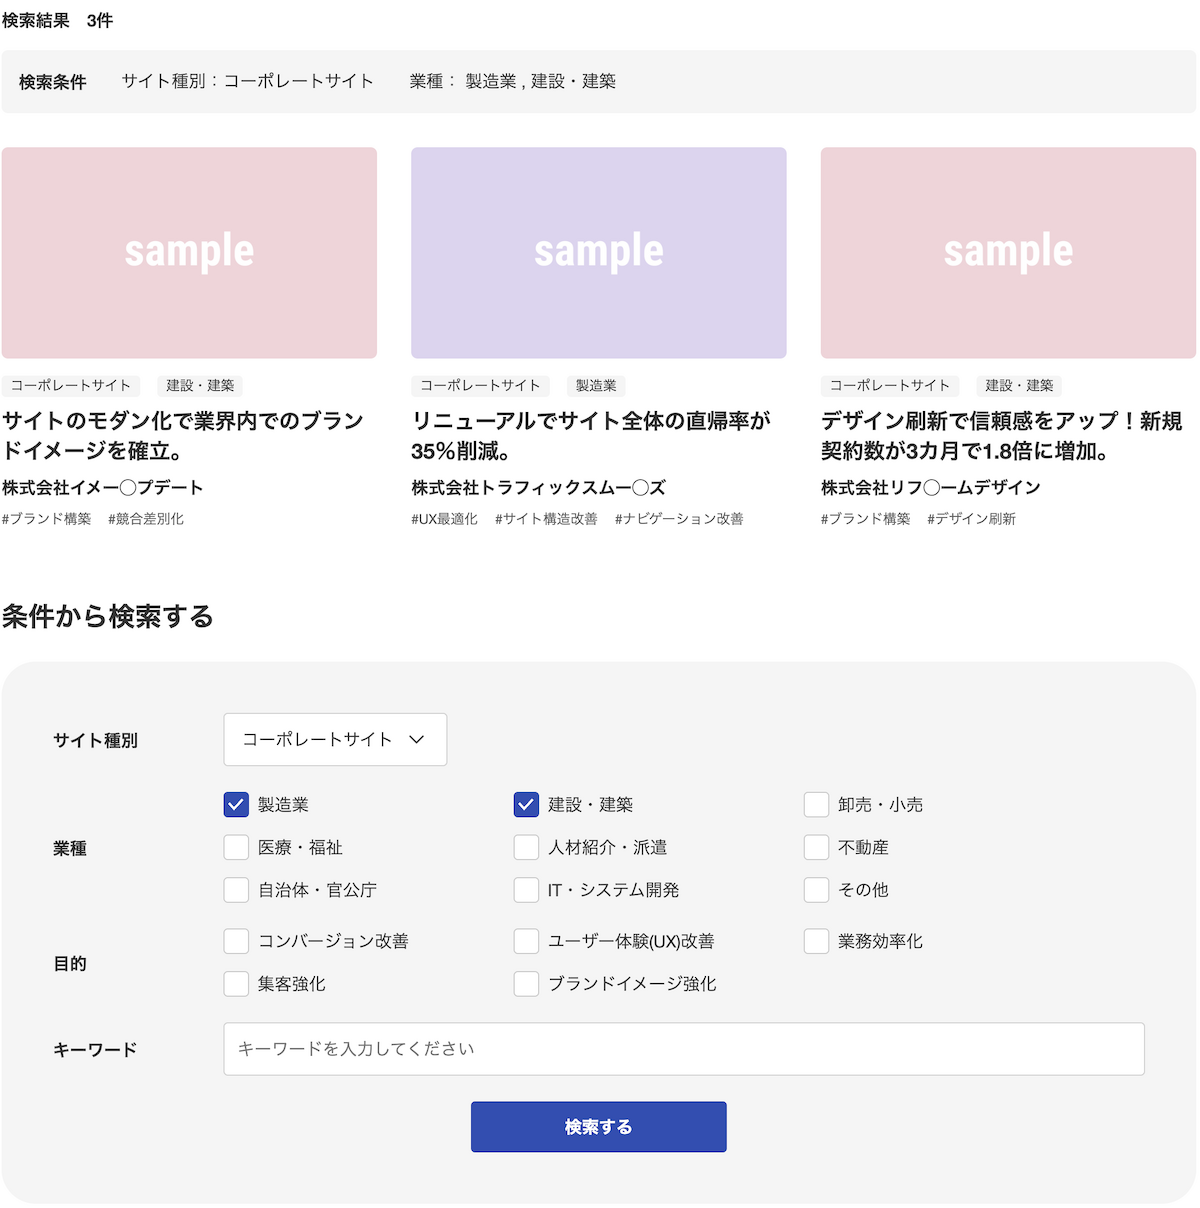Click company name 株式会社イメー〇プデート
The height and width of the screenshot is (1208, 1200).
pos(103,488)
